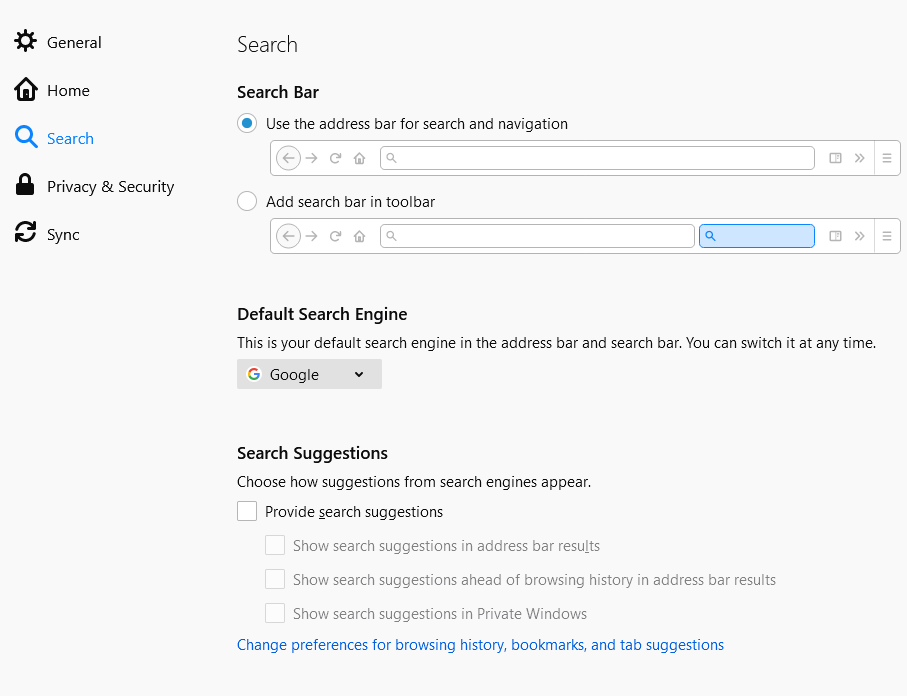Go to the Home settings category

pos(68,90)
